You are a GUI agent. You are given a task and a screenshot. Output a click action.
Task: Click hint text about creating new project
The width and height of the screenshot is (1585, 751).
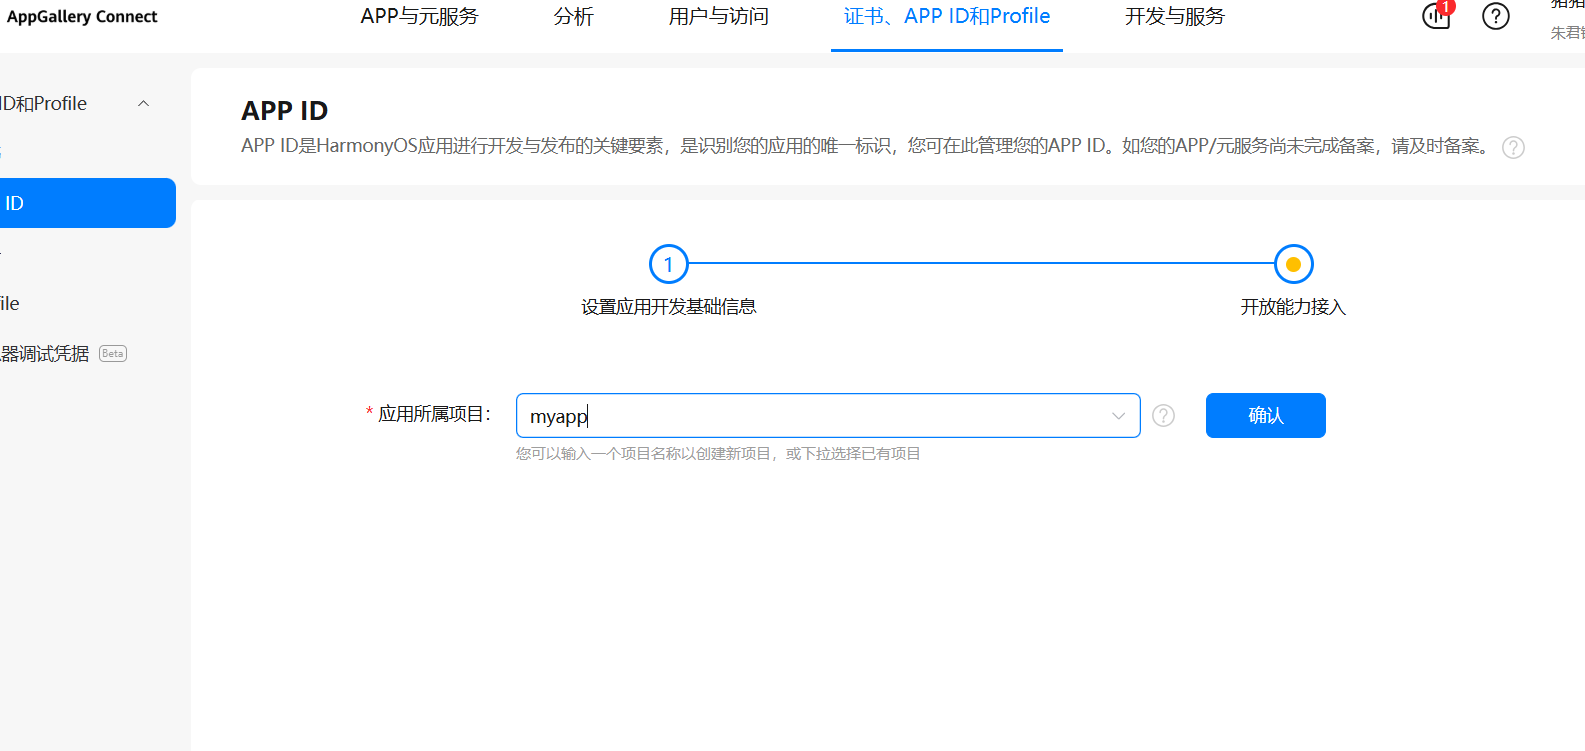click(718, 454)
